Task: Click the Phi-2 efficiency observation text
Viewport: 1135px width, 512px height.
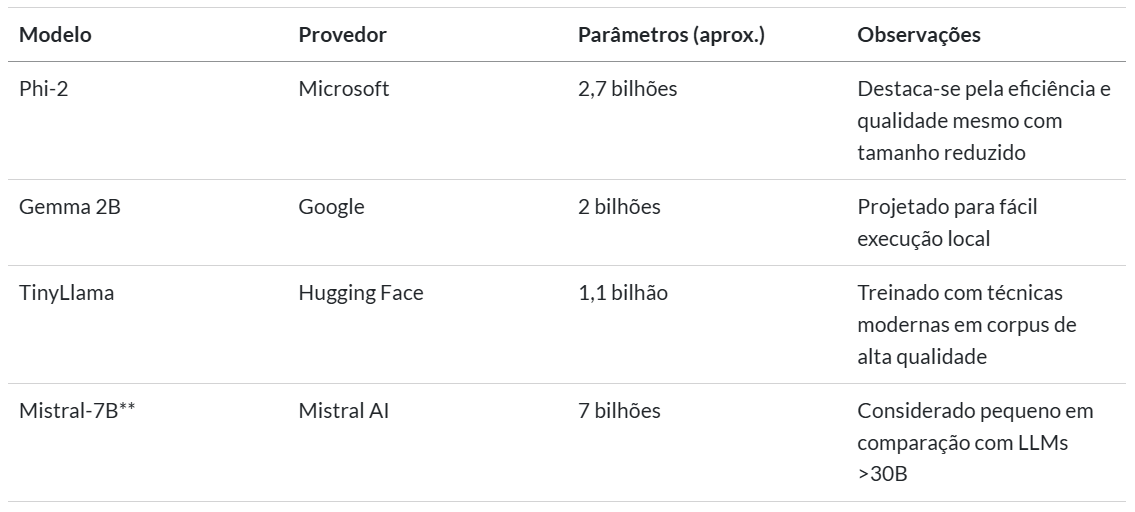Action: [984, 120]
